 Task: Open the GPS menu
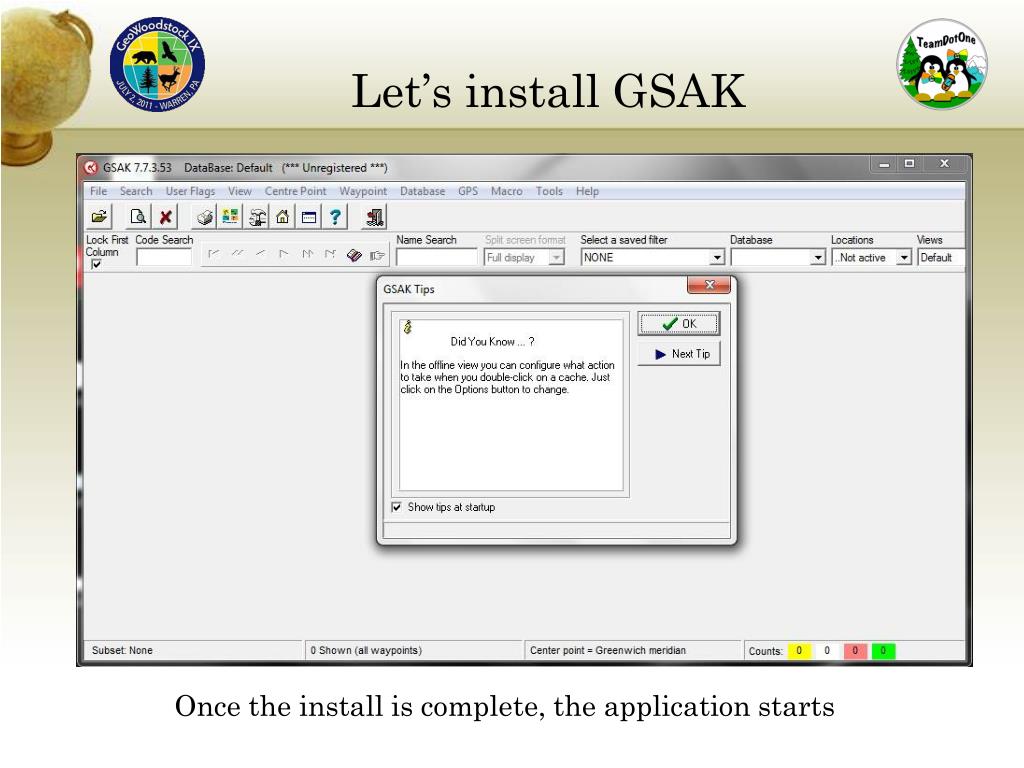tap(468, 191)
